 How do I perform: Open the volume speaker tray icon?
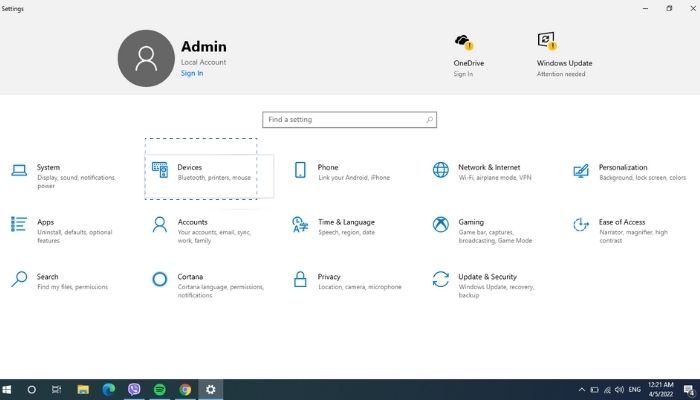pyautogui.click(x=619, y=390)
